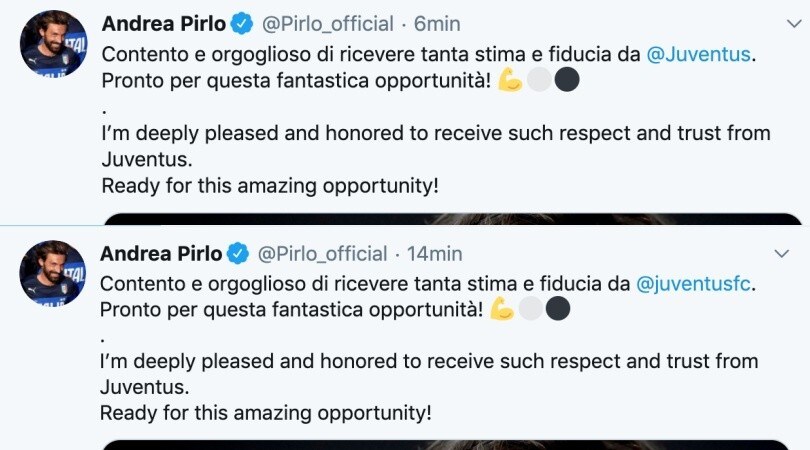Click Andrea Pirlo's name on the 6min tweet
Image resolution: width=810 pixels, height=450 pixels.
click(164, 24)
